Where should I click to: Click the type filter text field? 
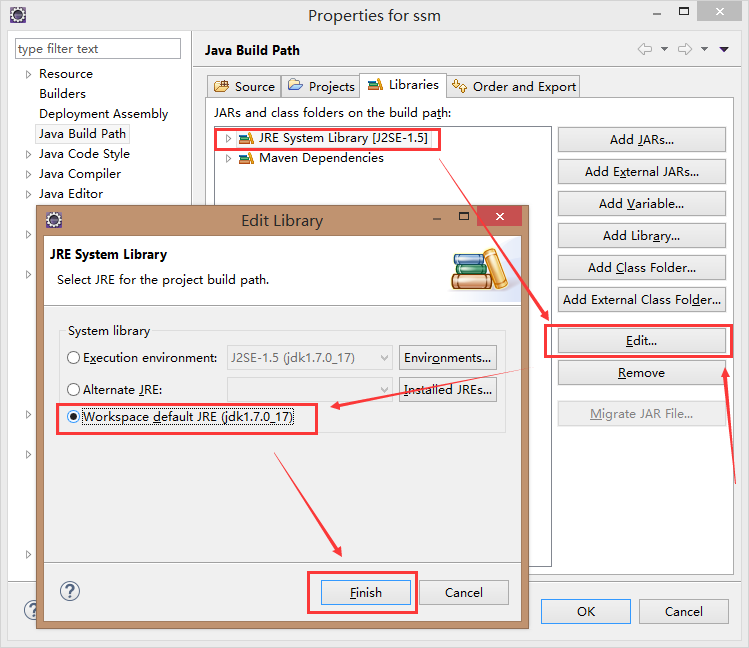click(x=98, y=49)
